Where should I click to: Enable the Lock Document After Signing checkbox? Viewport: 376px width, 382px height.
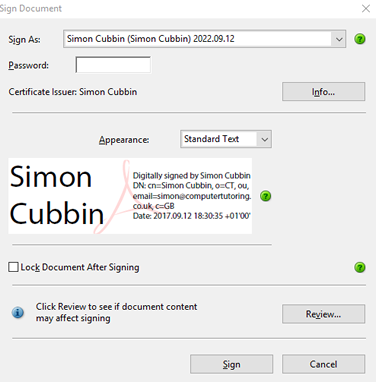coord(13,267)
